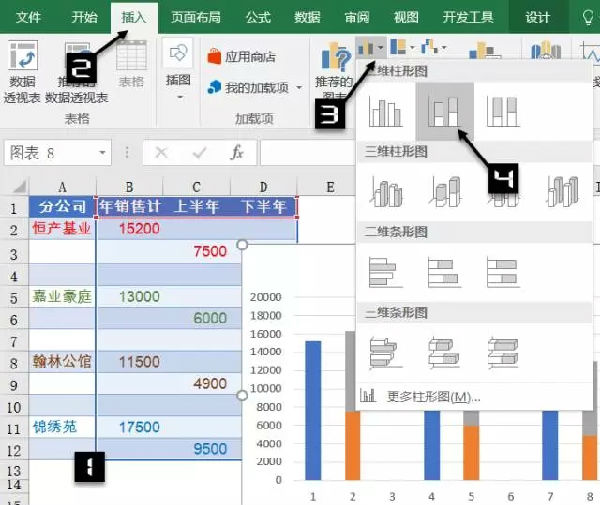Image resolution: width=600 pixels, height=505 pixels.
Task: Click the cancel X formula button
Action: point(161,153)
